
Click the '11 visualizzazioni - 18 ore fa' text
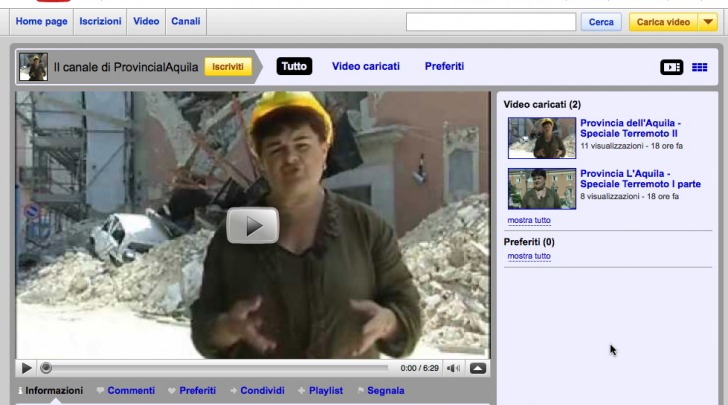tap(631, 146)
